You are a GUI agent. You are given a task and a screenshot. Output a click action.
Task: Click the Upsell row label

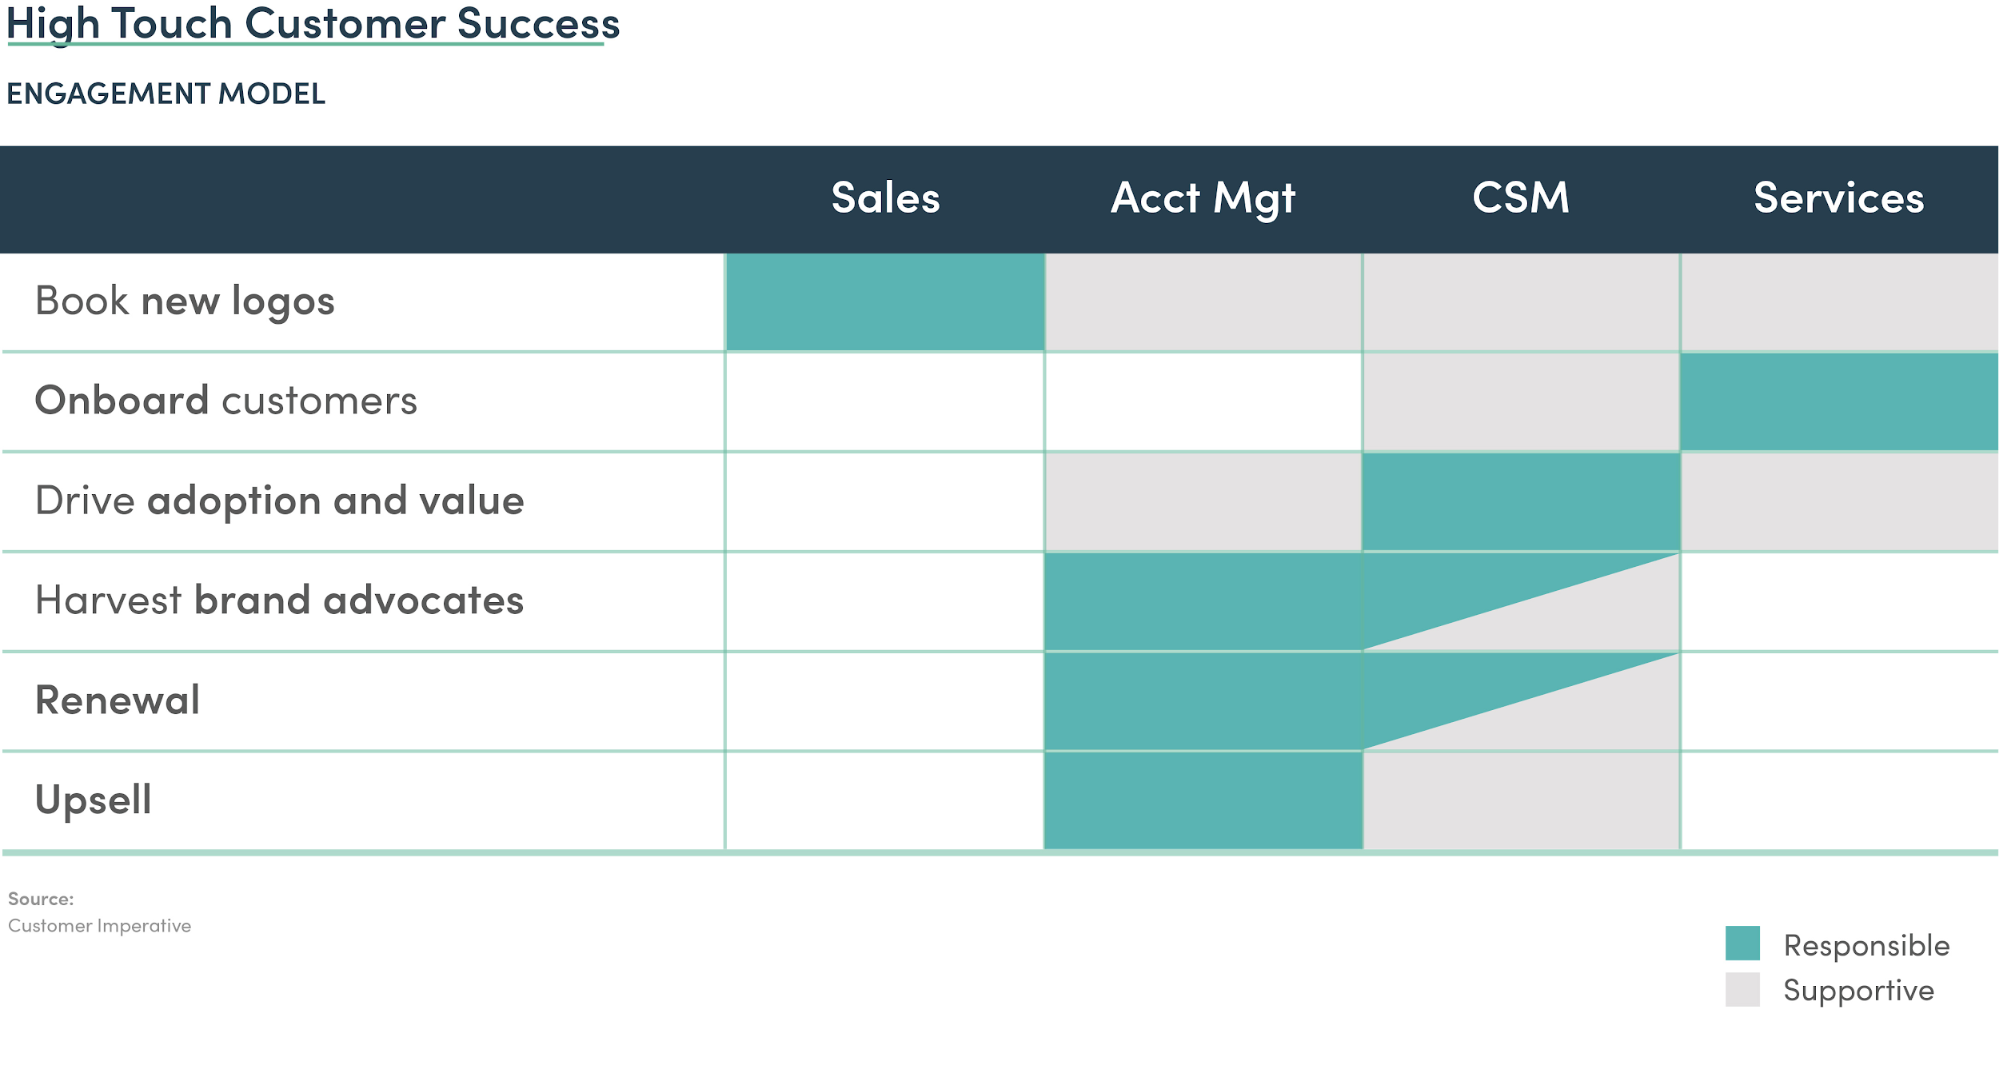click(x=94, y=800)
